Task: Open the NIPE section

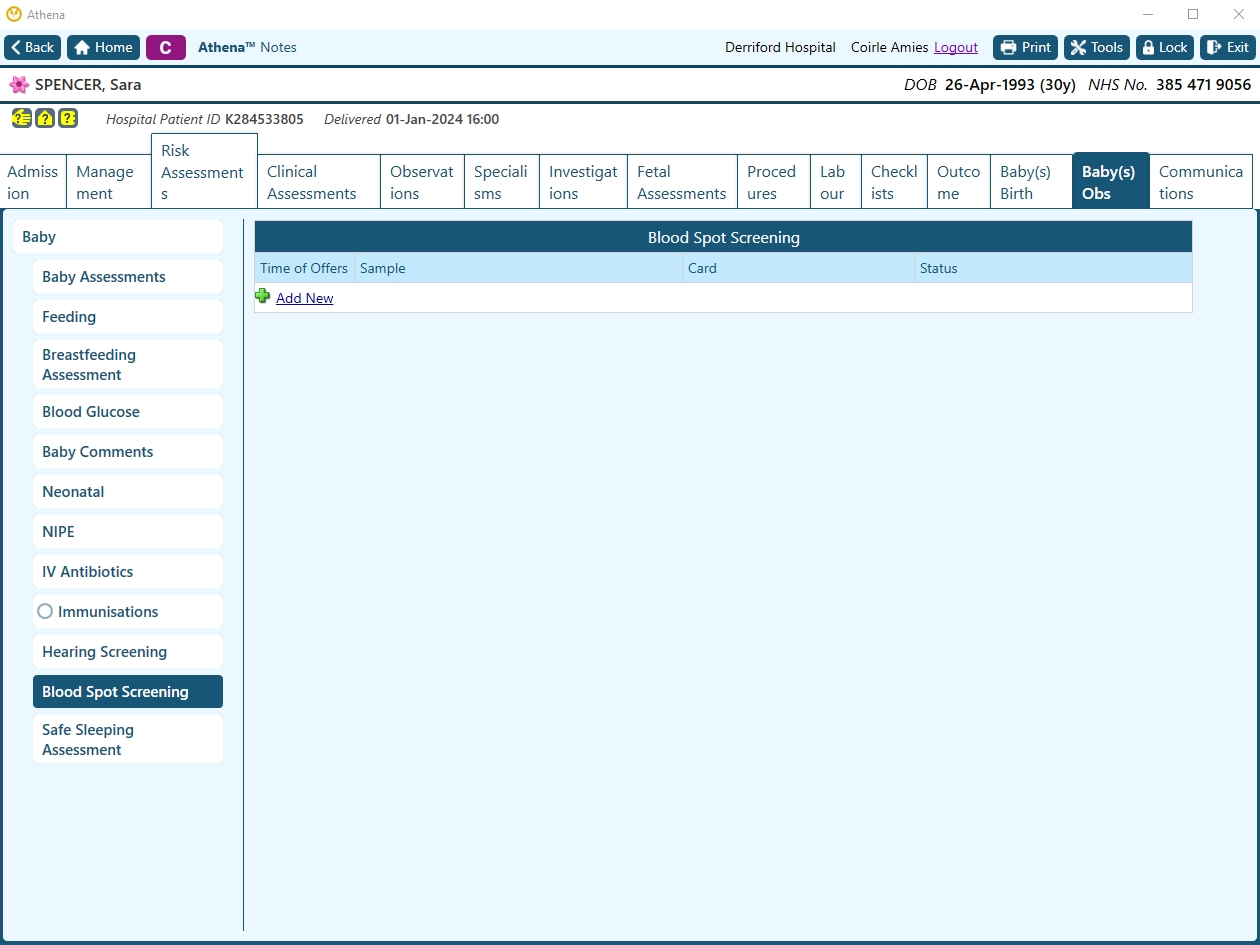Action: [128, 532]
